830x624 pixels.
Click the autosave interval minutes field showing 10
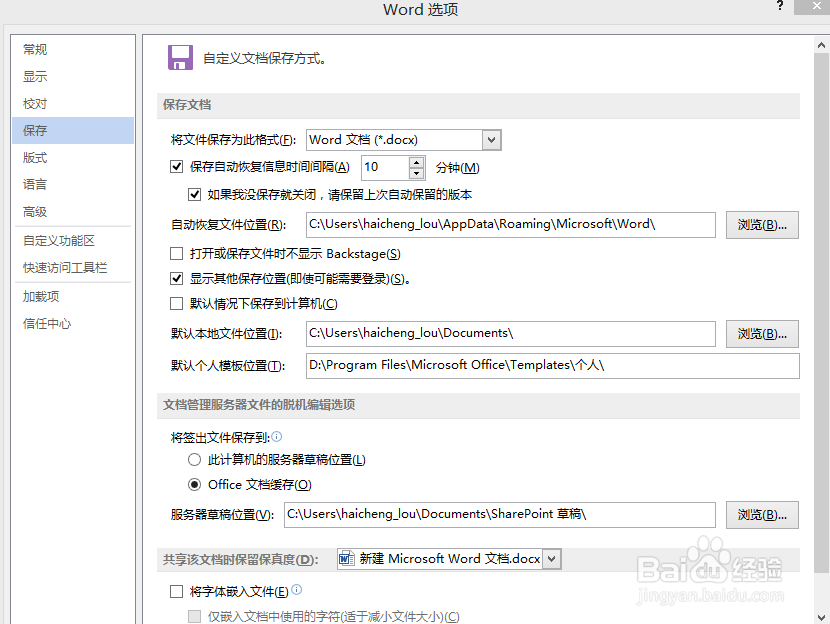click(x=385, y=167)
